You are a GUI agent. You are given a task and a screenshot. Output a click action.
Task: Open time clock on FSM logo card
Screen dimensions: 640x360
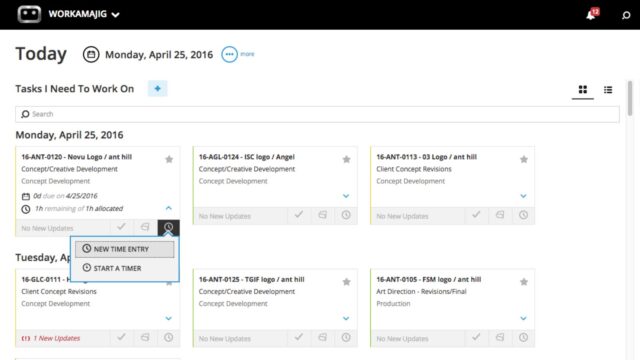[x=523, y=337]
